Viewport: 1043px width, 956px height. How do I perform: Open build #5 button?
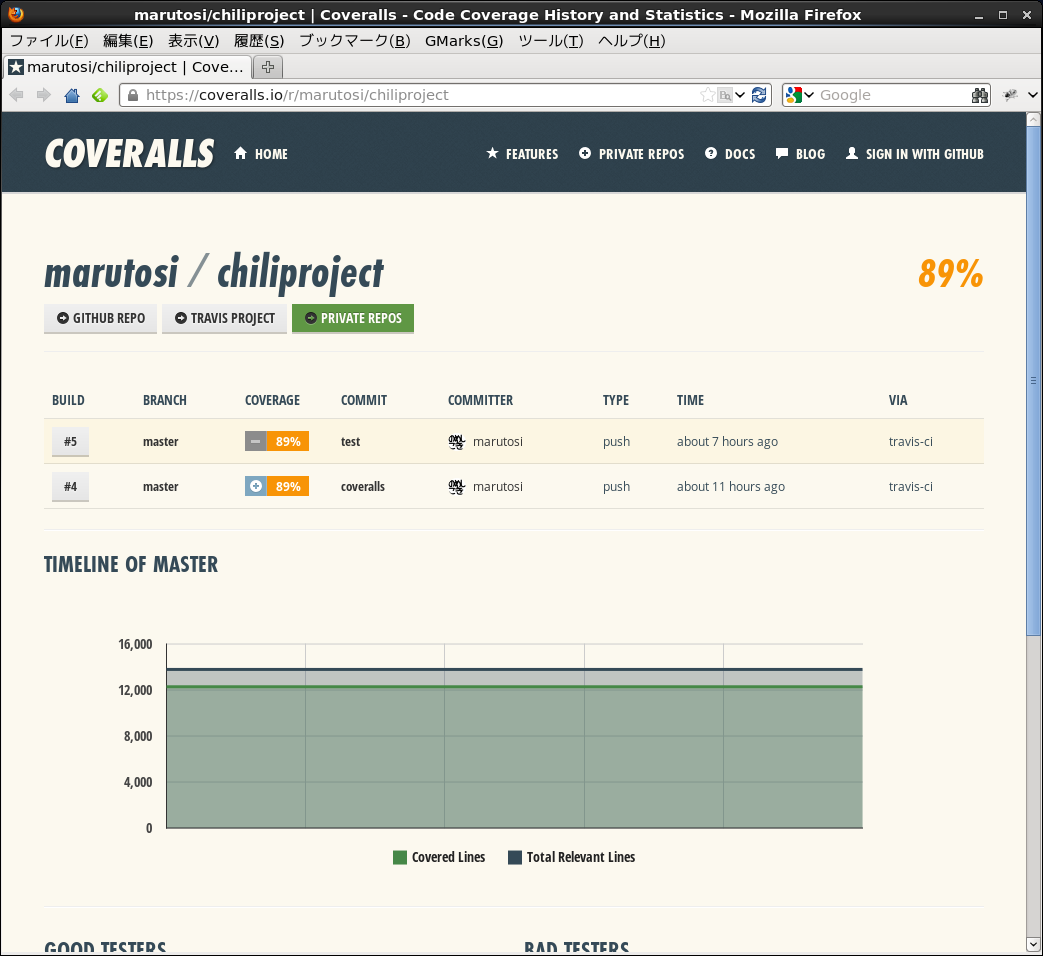click(x=71, y=442)
